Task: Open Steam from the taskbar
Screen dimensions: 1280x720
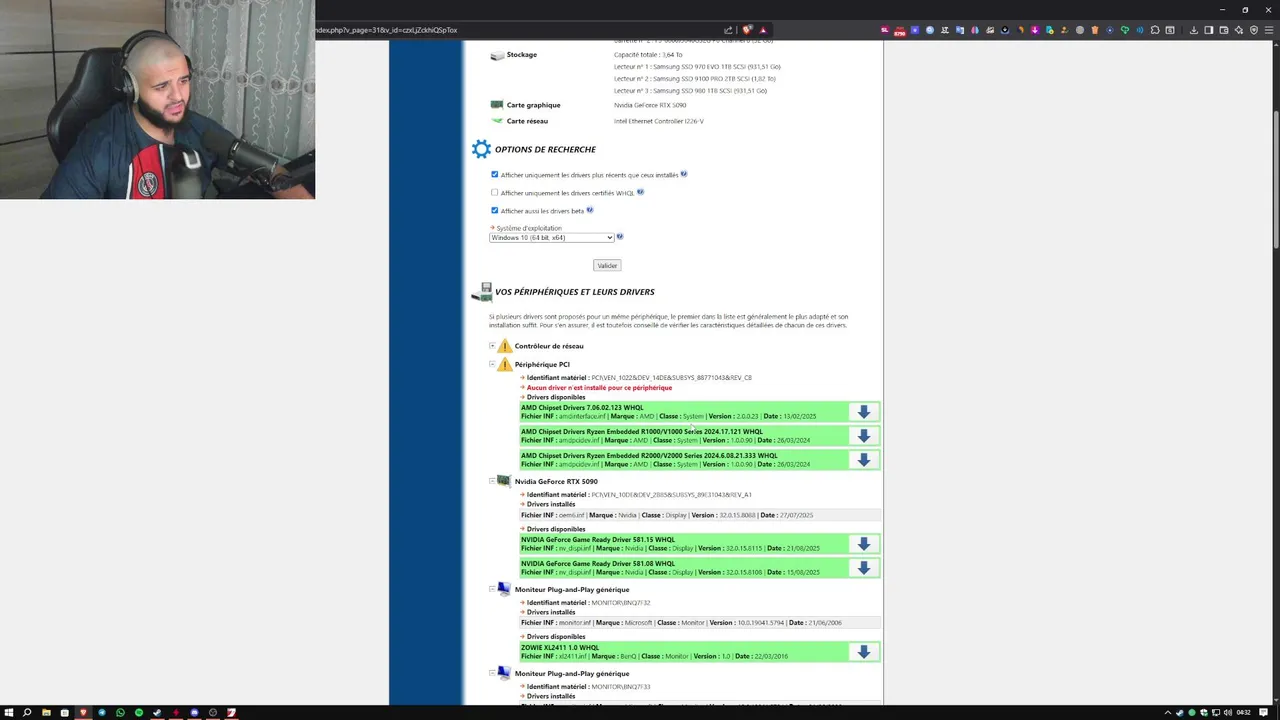Action: coord(157,713)
